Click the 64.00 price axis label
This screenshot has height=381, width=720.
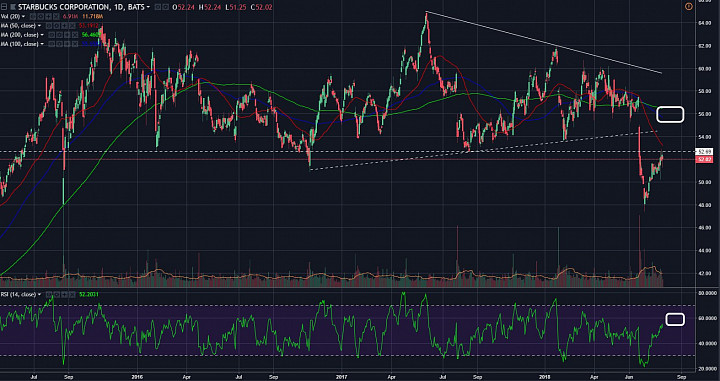tap(705, 23)
